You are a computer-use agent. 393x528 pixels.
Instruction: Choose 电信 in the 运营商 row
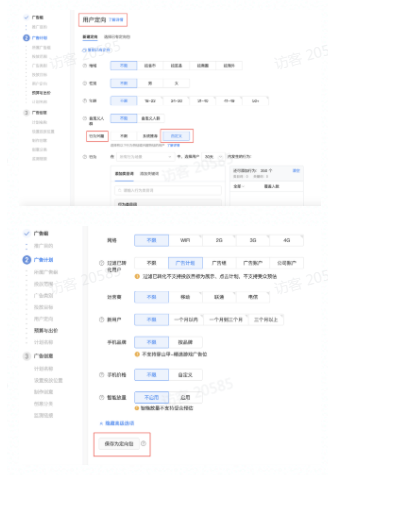pyautogui.click(x=253, y=297)
